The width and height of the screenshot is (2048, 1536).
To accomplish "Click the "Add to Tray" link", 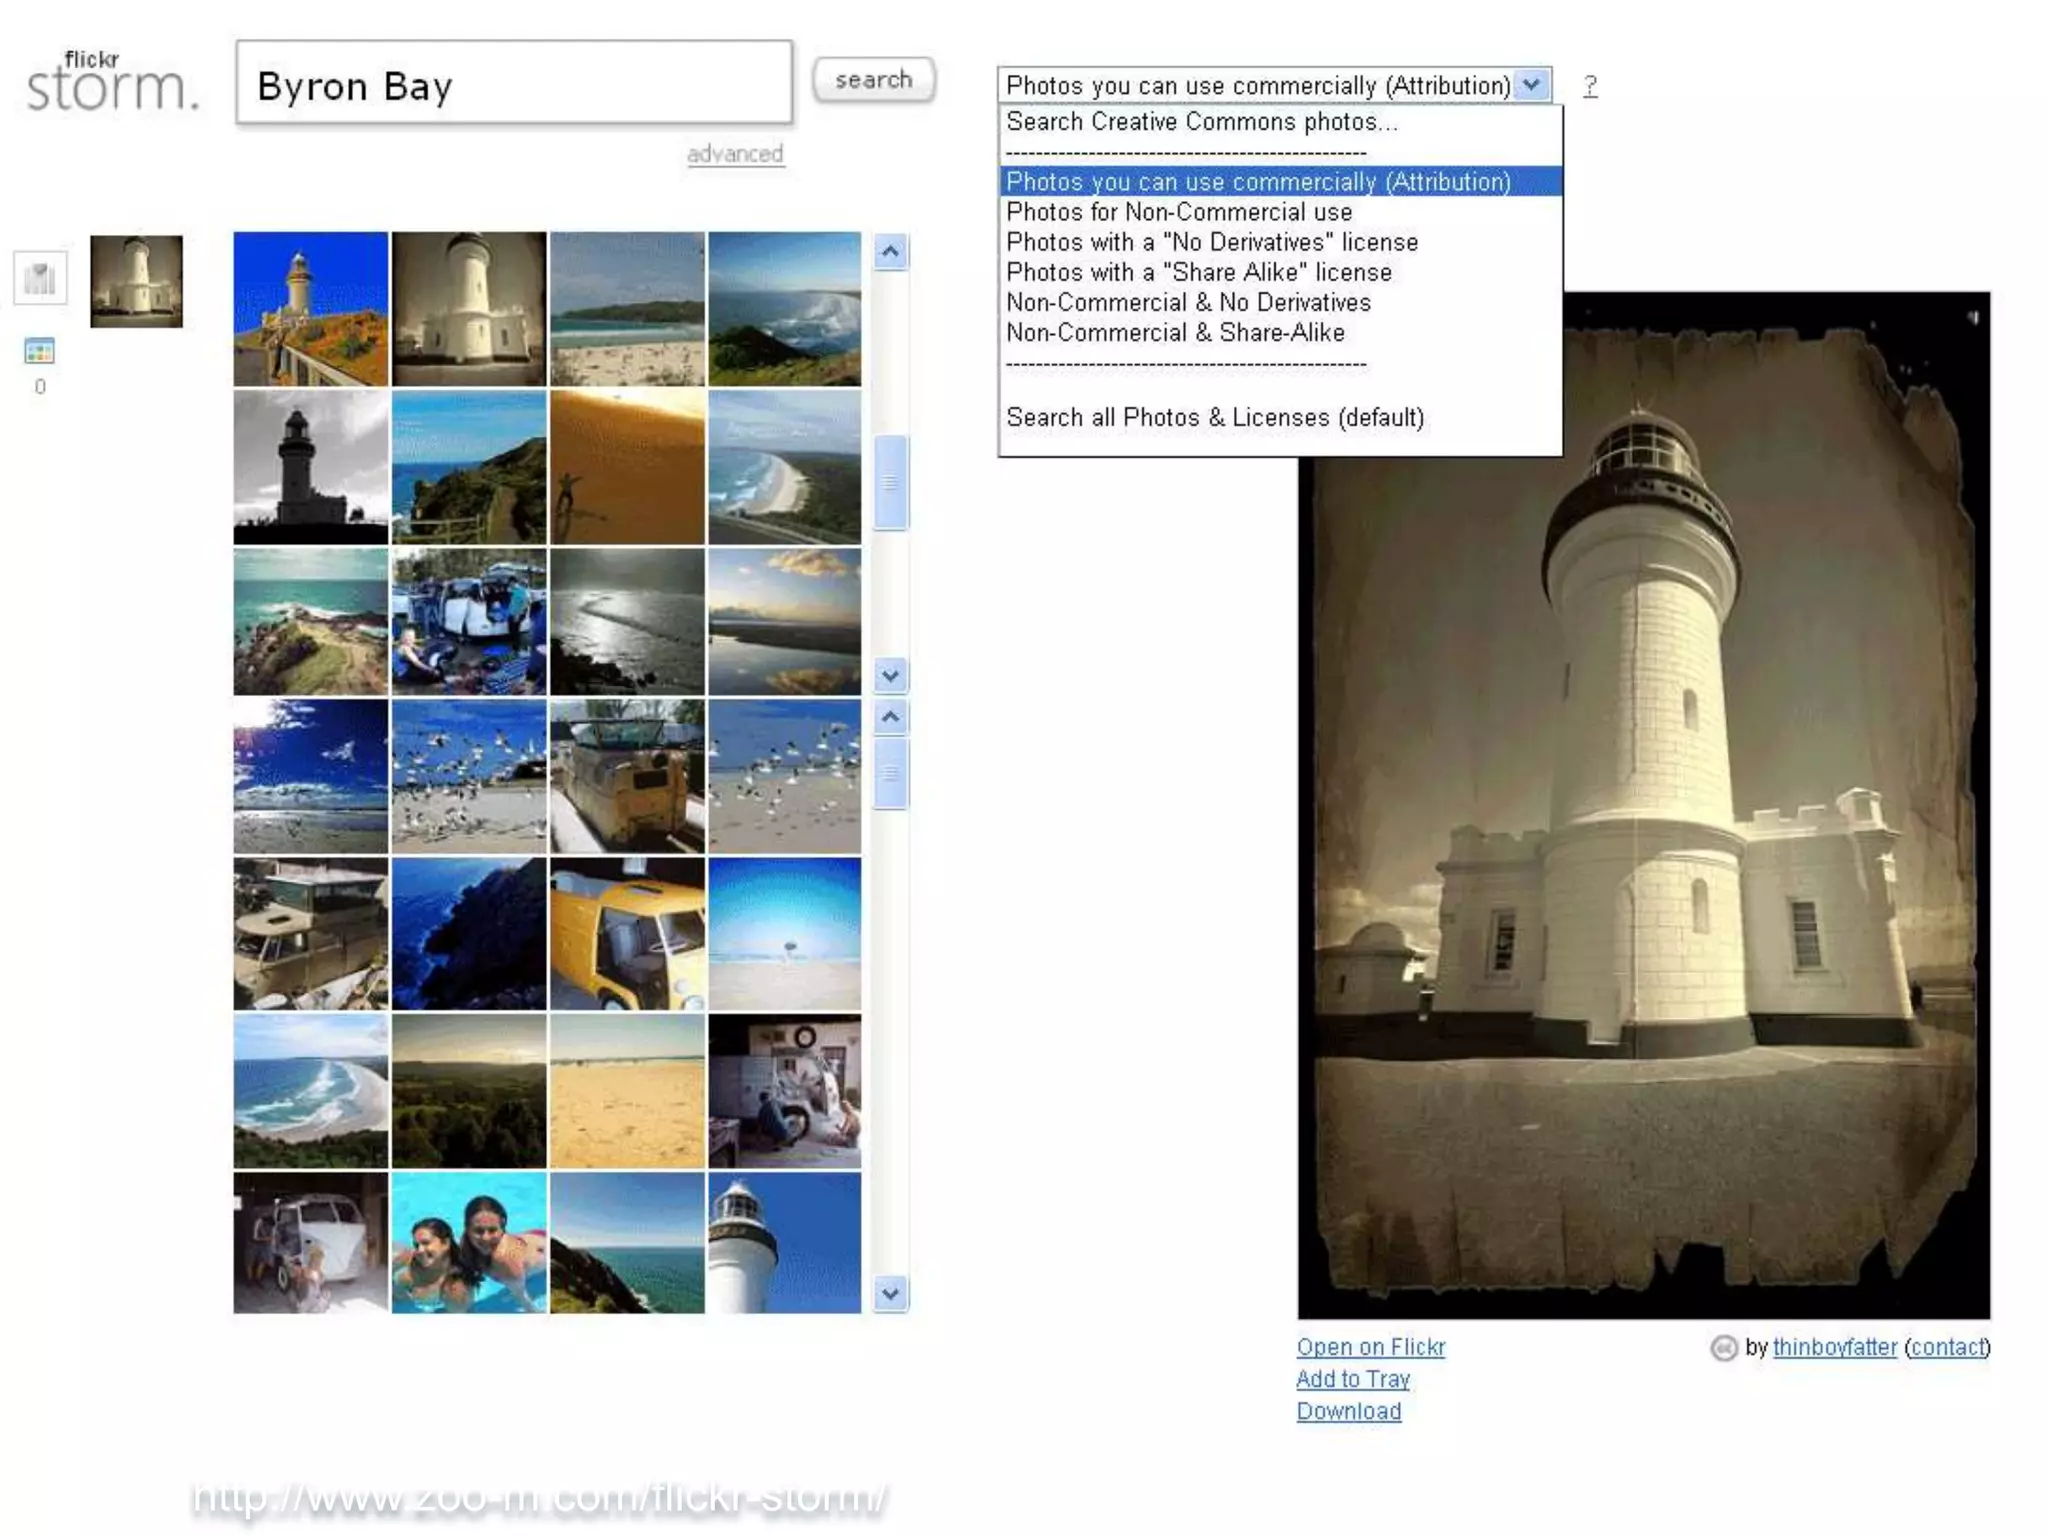I will pos(1352,1379).
